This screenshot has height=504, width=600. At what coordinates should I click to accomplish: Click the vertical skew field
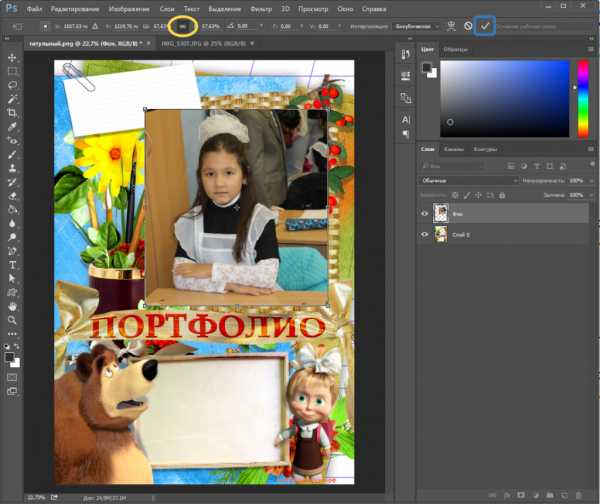click(x=328, y=26)
